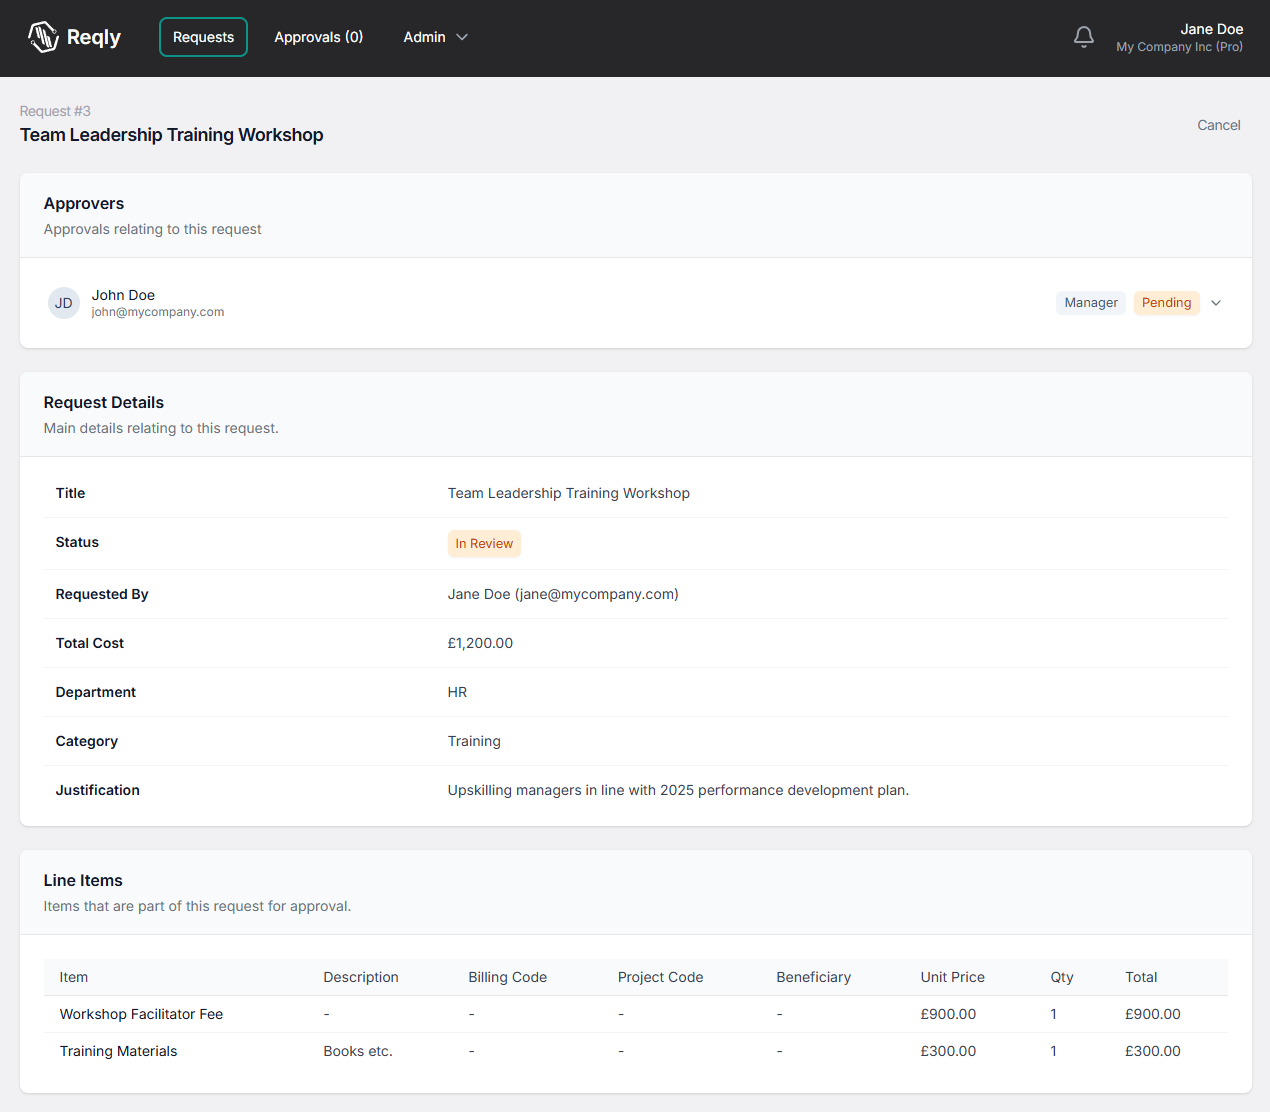Click the Team Leadership Training Workshop heading
Image resolution: width=1270 pixels, height=1112 pixels.
171,134
